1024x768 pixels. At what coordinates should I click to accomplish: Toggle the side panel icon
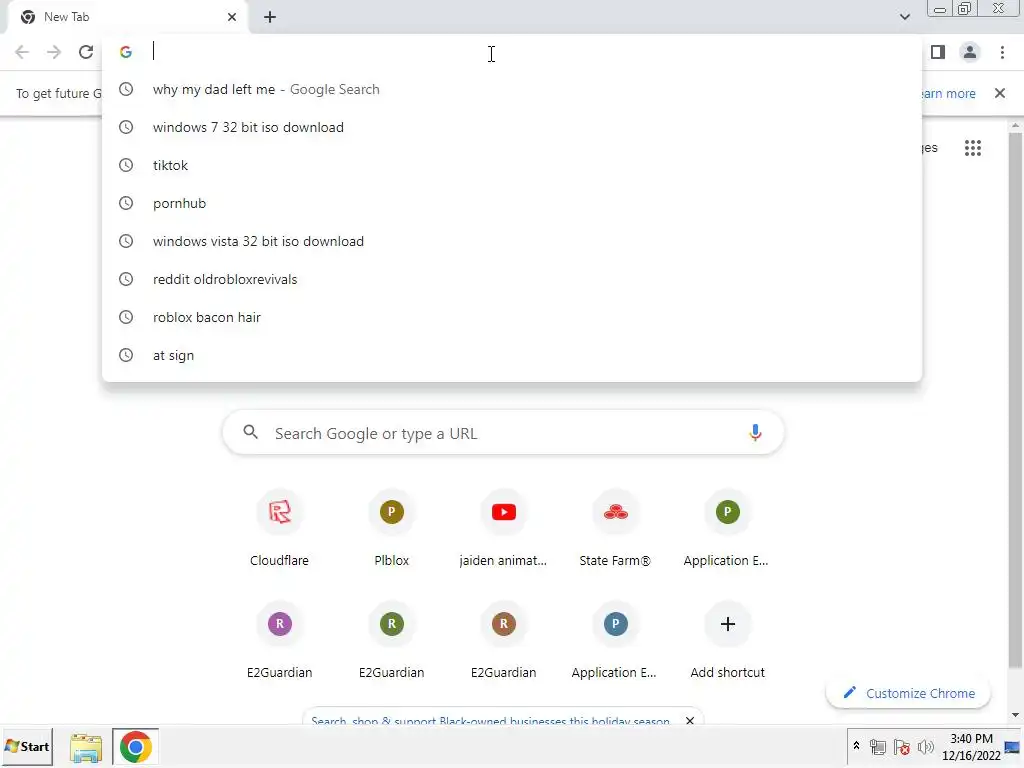coord(938,52)
